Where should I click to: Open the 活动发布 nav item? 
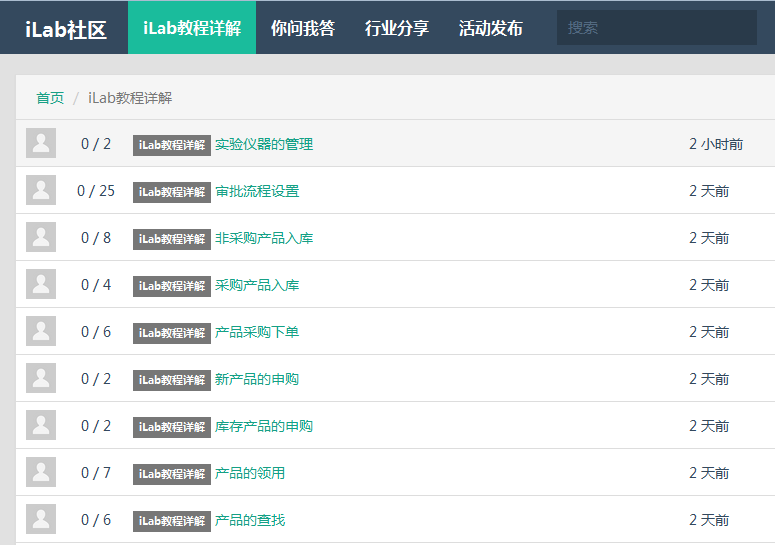point(491,28)
